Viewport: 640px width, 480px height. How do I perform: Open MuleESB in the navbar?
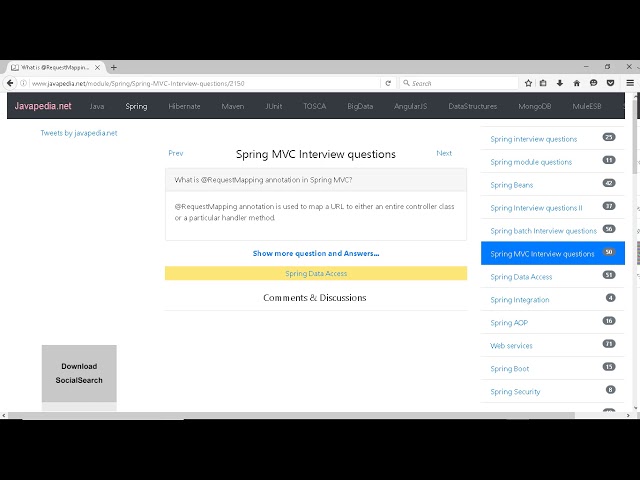[587, 106]
